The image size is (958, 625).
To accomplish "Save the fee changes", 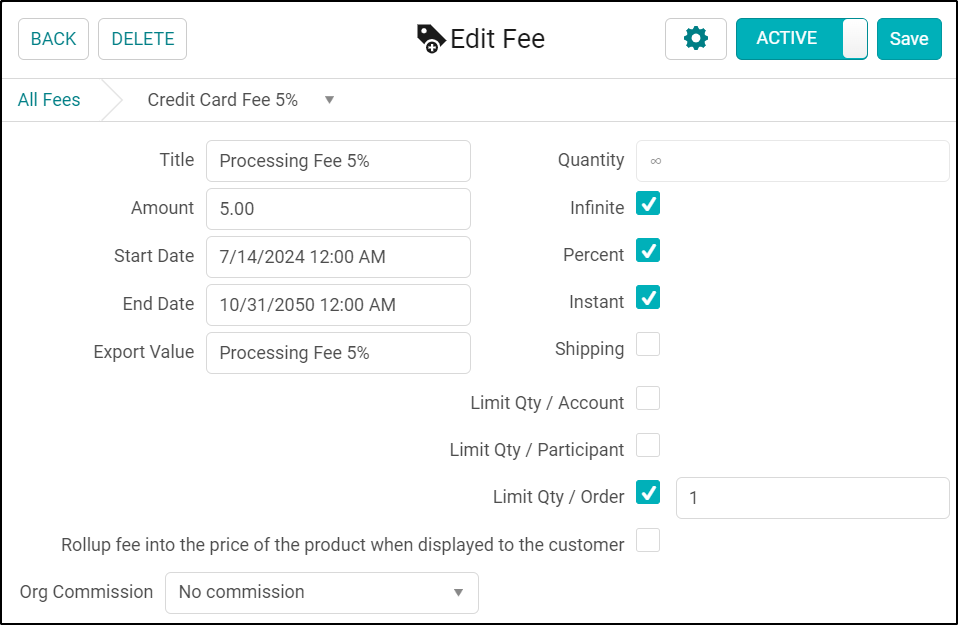I will 909,38.
